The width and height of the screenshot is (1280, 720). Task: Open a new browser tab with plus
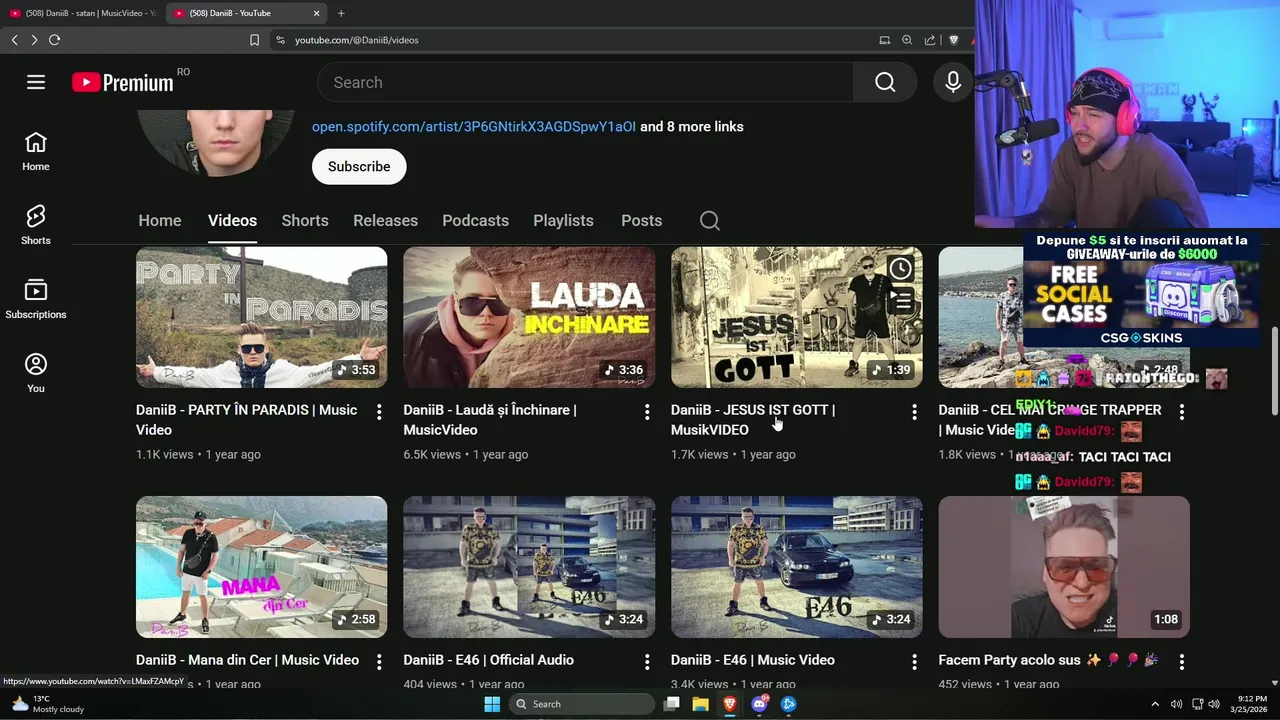click(x=341, y=13)
